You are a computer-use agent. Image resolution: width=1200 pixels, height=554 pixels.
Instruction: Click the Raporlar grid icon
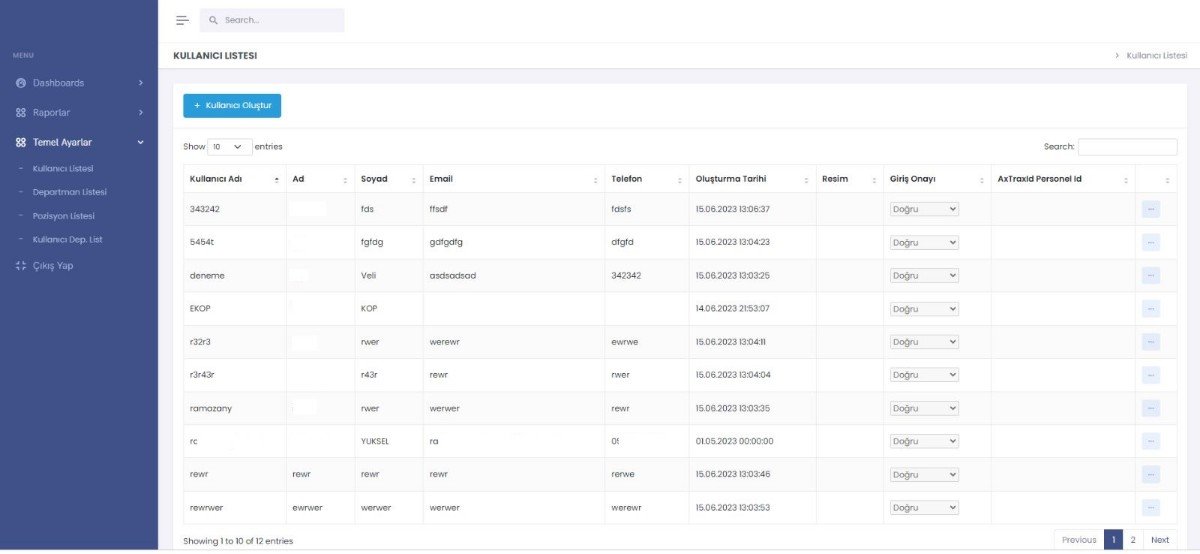[x=21, y=113]
